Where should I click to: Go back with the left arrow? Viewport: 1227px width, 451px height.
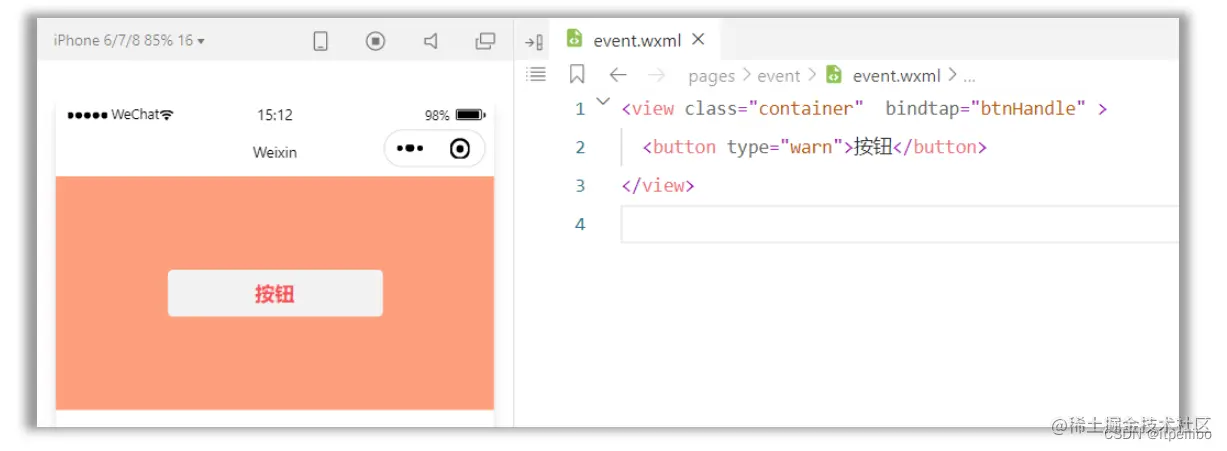617,75
